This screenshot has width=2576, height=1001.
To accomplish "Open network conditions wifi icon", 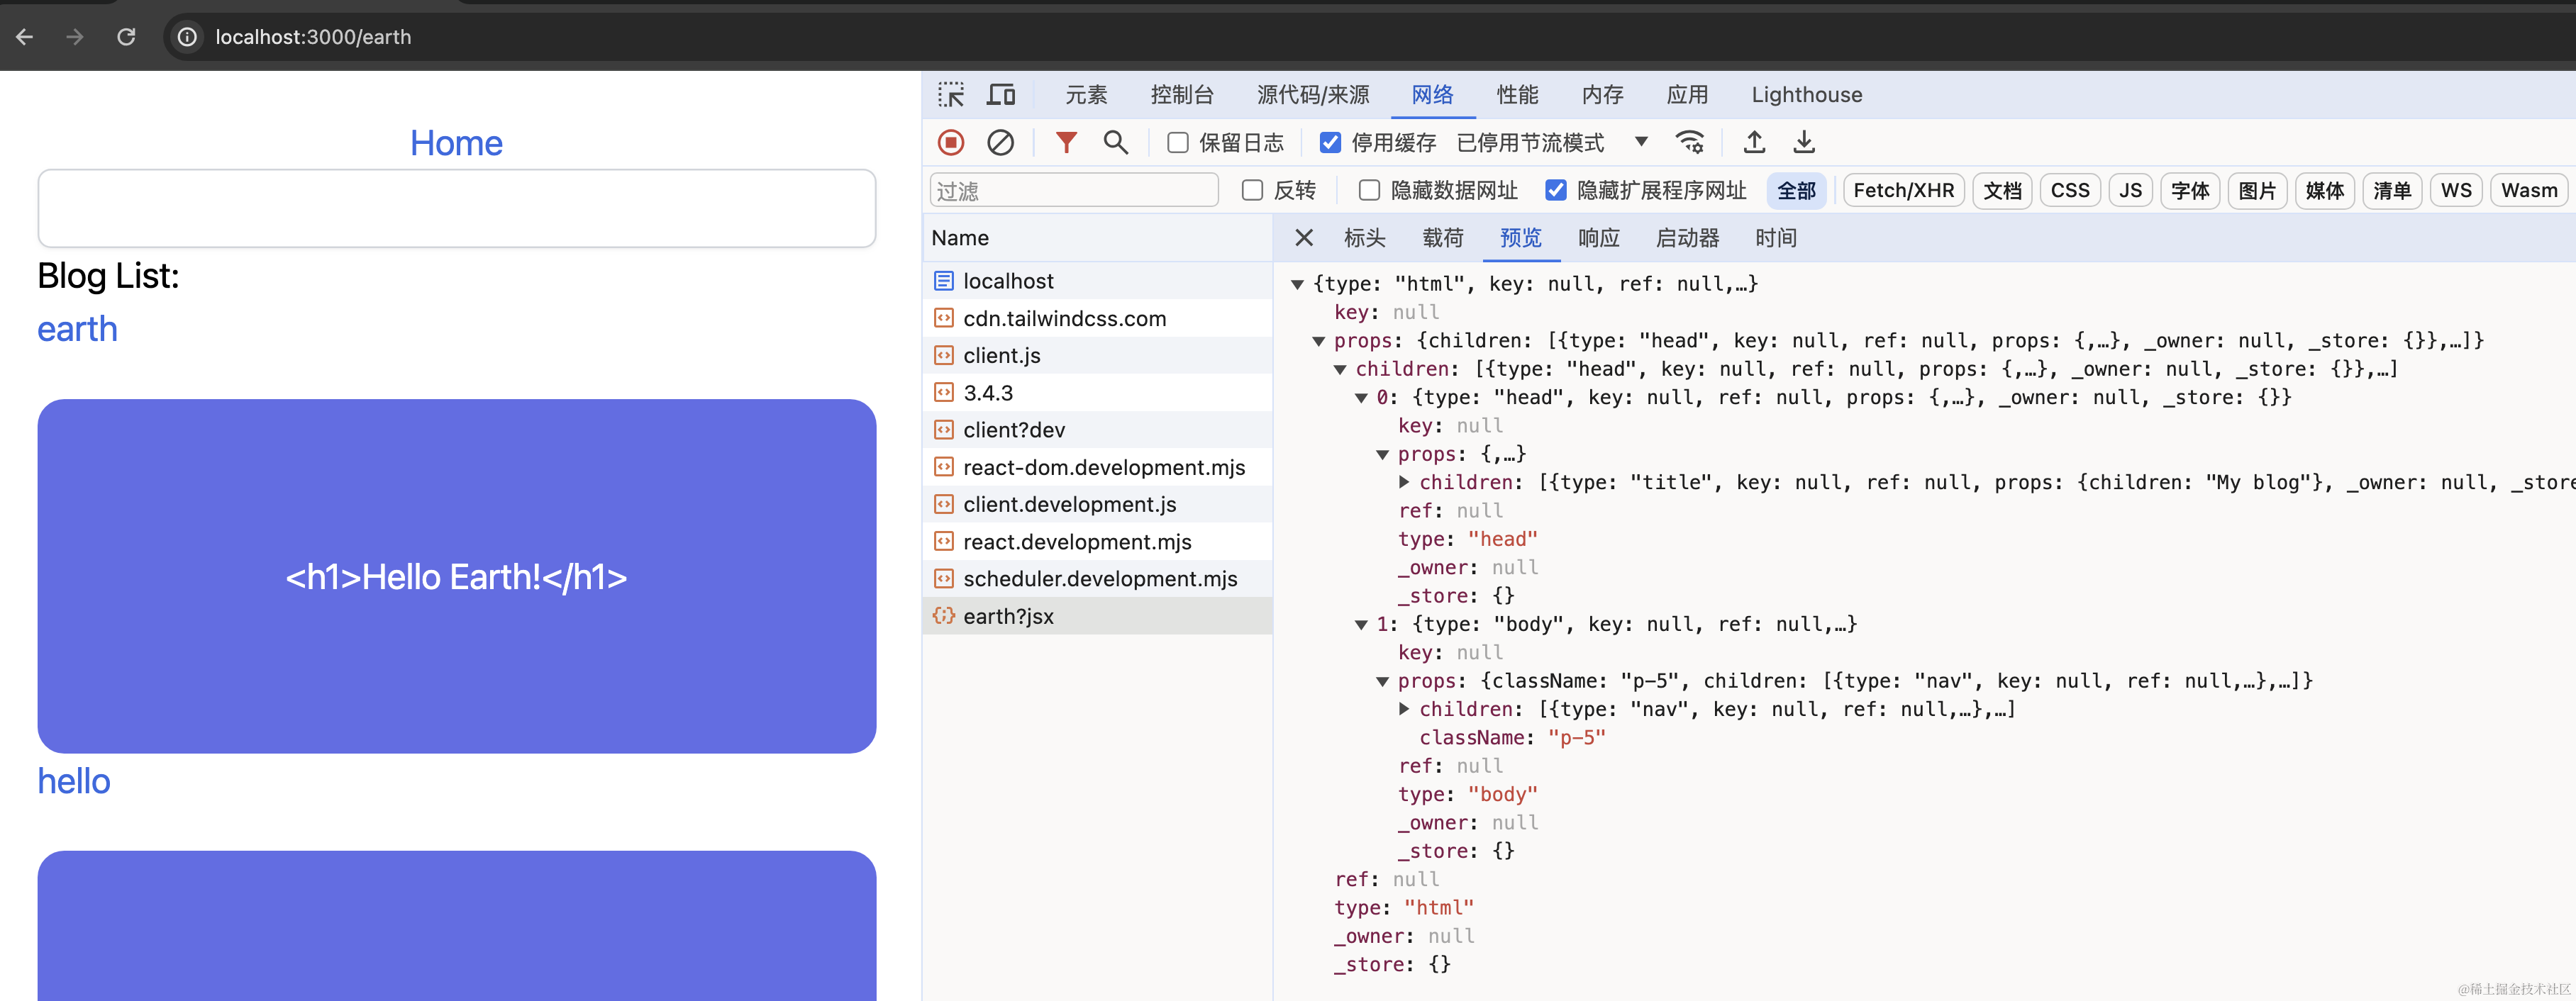I will pos(1690,143).
